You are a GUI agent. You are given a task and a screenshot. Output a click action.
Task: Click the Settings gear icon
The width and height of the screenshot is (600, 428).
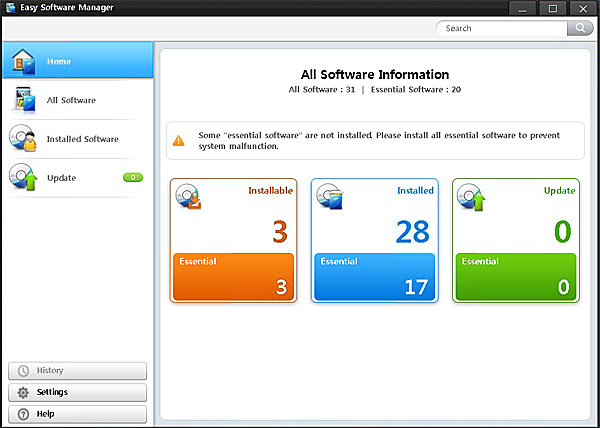(x=23, y=392)
